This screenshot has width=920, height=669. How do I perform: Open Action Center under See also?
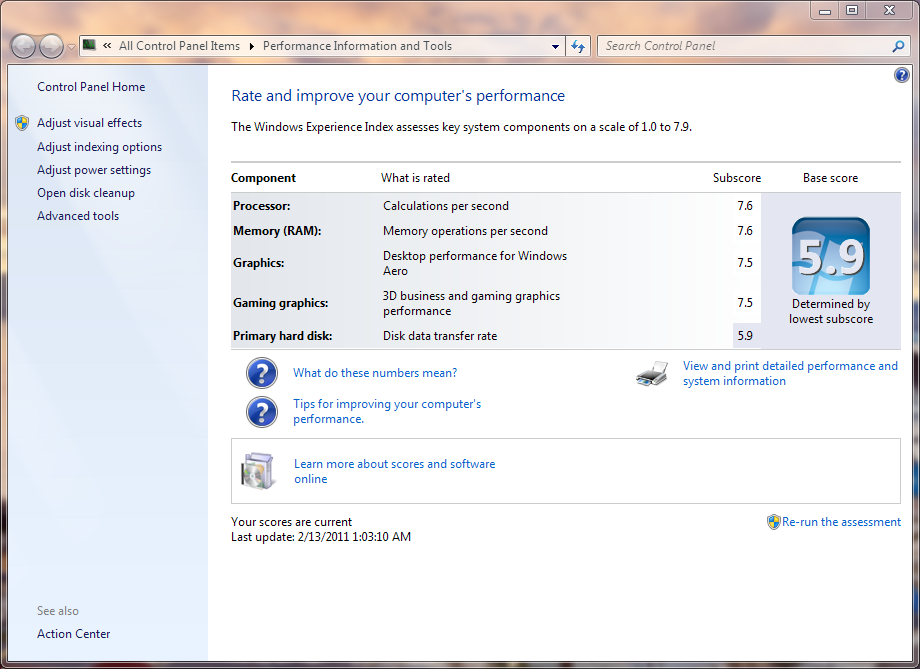click(x=74, y=634)
